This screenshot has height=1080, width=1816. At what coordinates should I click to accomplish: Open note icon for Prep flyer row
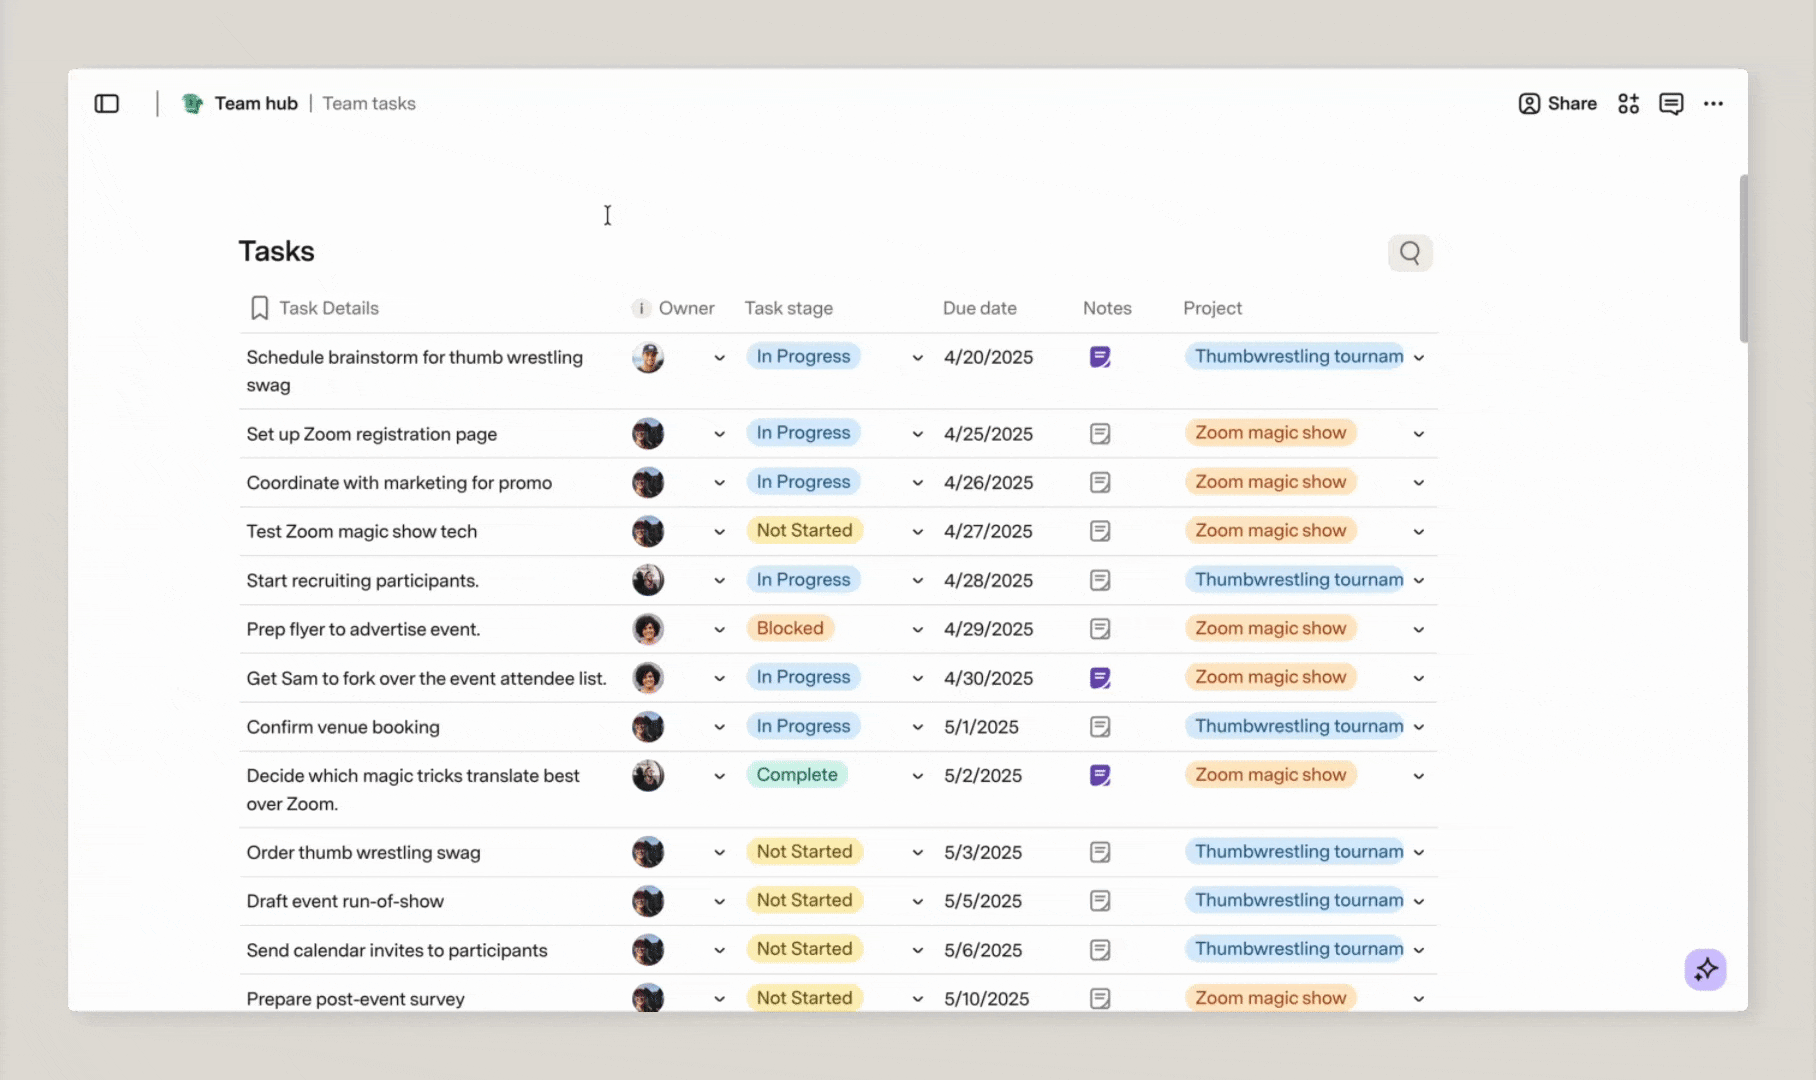(x=1100, y=629)
